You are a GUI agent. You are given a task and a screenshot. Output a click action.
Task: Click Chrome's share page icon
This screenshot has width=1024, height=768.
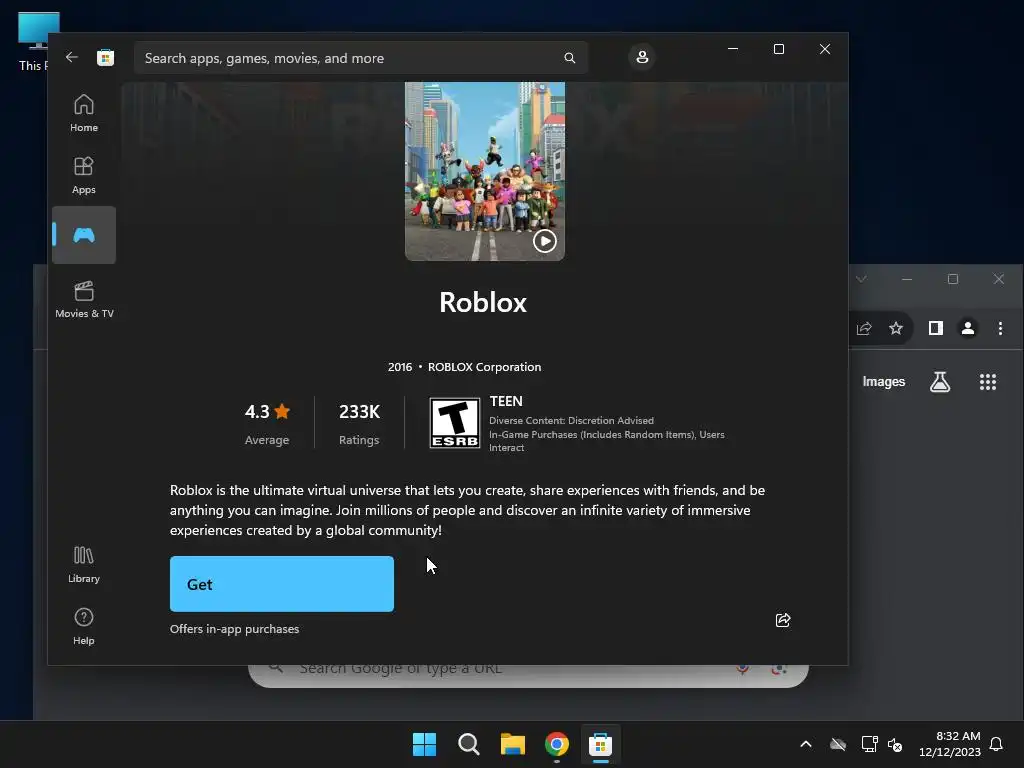tap(864, 328)
